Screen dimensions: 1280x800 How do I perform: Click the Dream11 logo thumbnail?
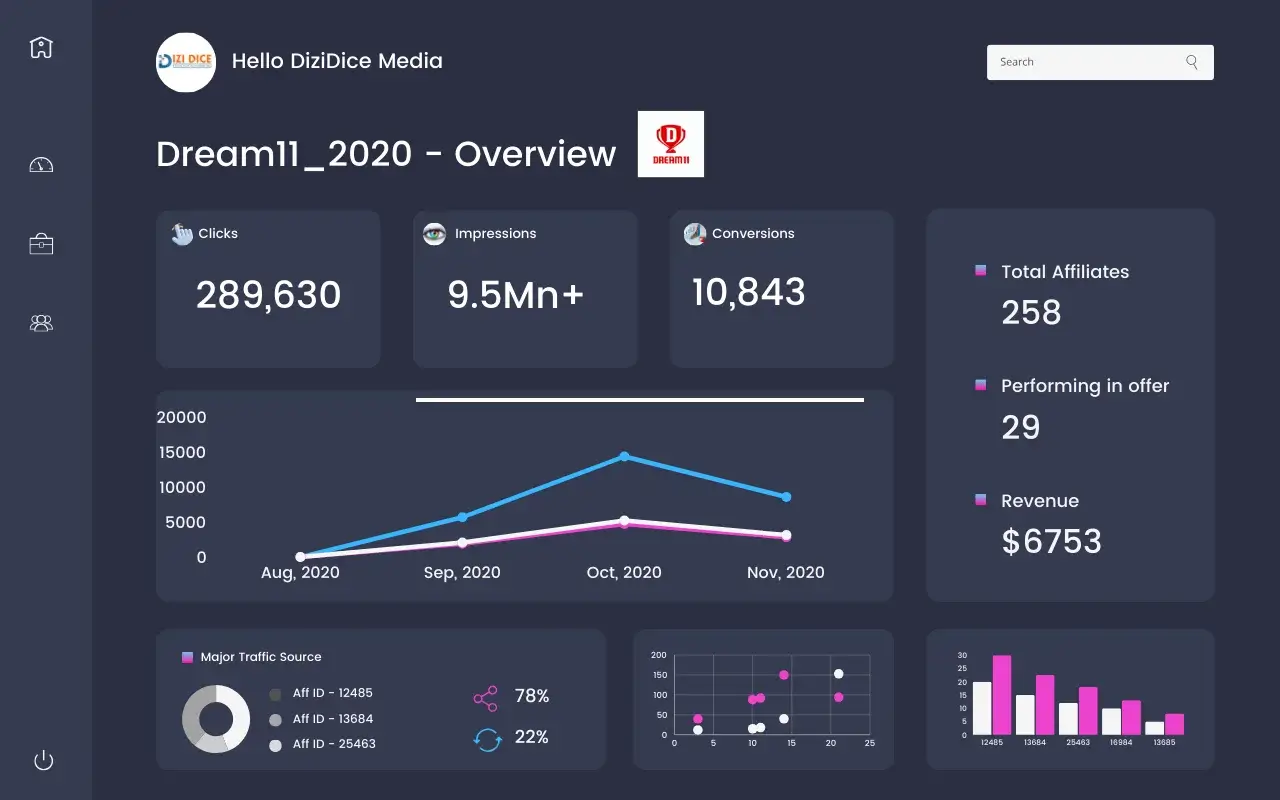coord(670,144)
